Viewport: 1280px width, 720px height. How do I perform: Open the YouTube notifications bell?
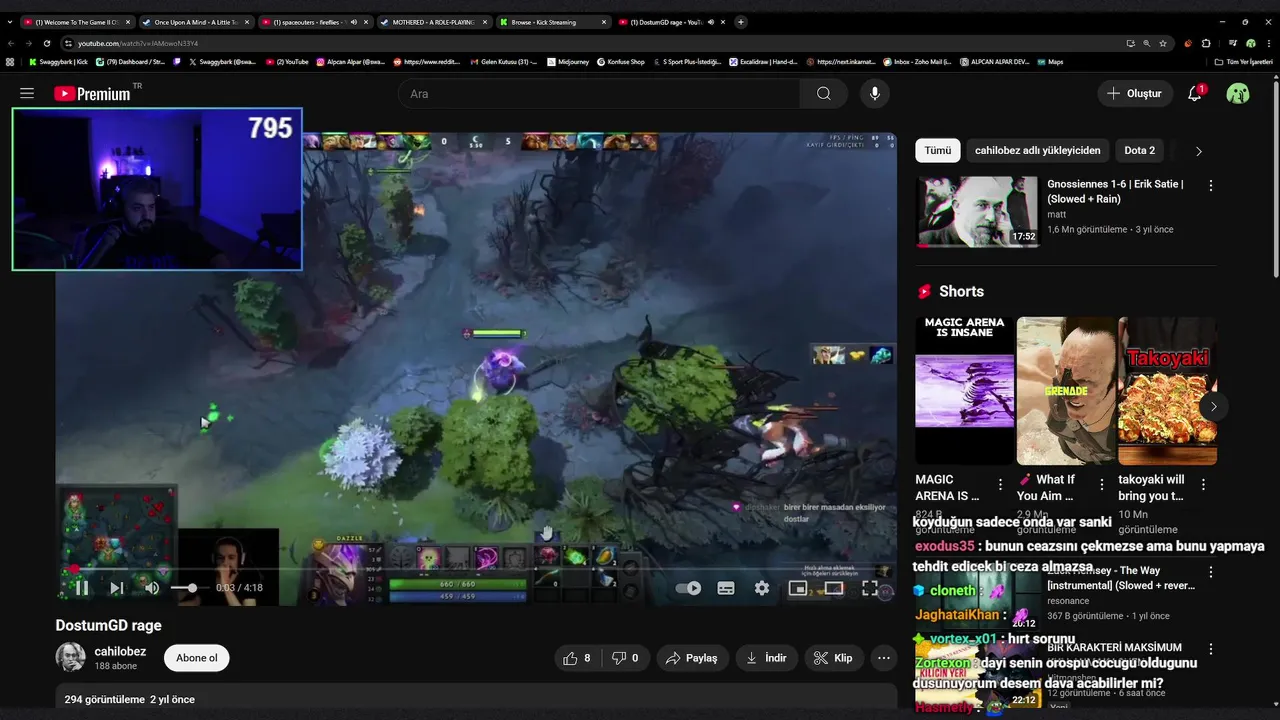(1194, 93)
